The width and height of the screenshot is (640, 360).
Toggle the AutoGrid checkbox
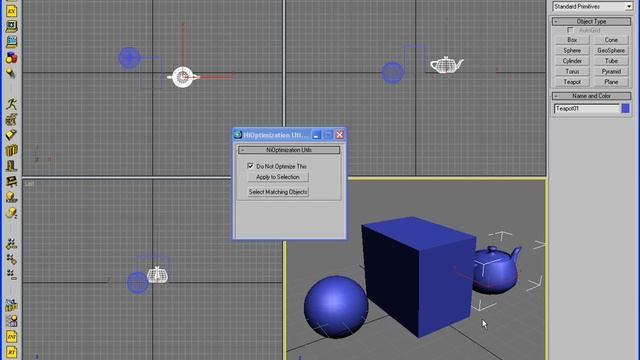570,30
